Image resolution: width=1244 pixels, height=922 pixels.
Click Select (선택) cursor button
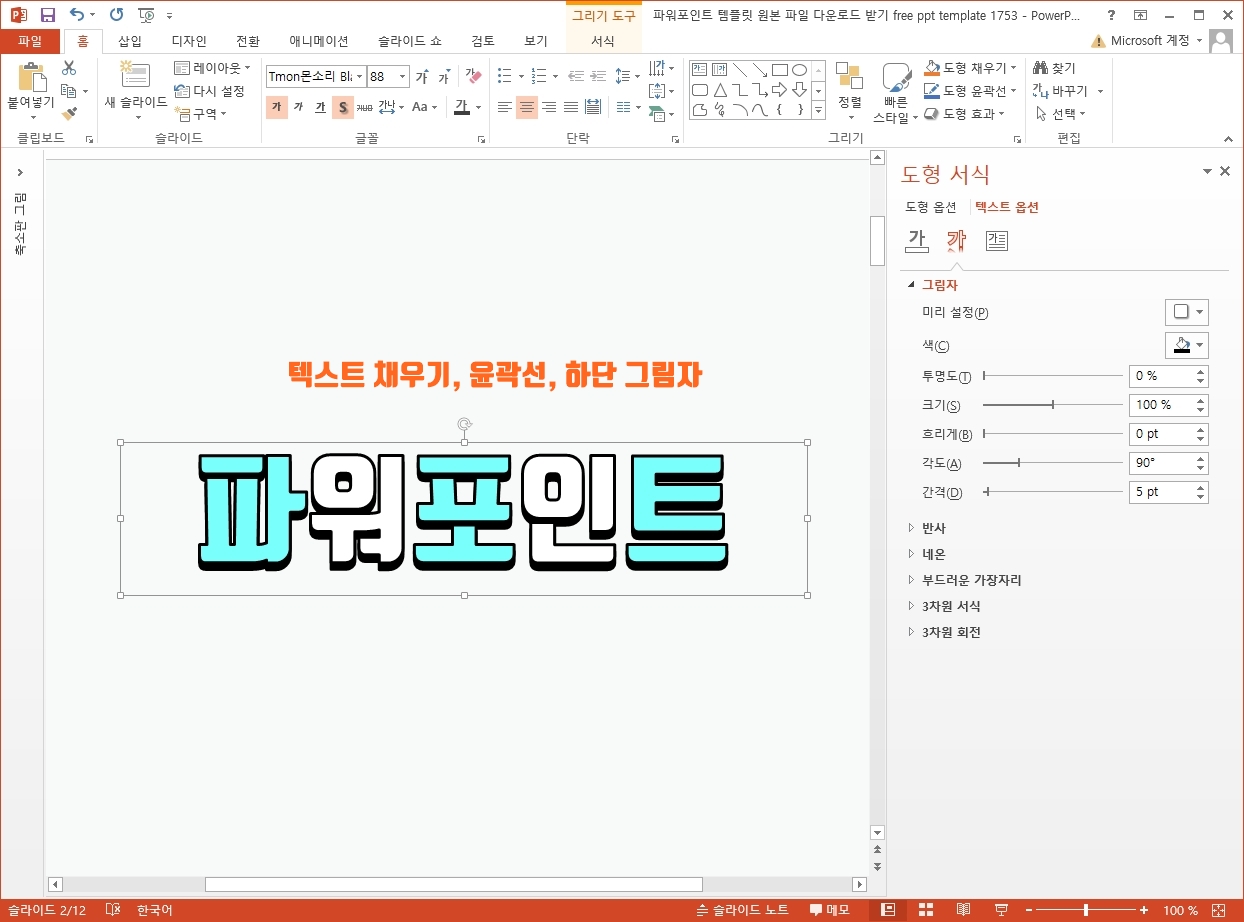click(1060, 114)
